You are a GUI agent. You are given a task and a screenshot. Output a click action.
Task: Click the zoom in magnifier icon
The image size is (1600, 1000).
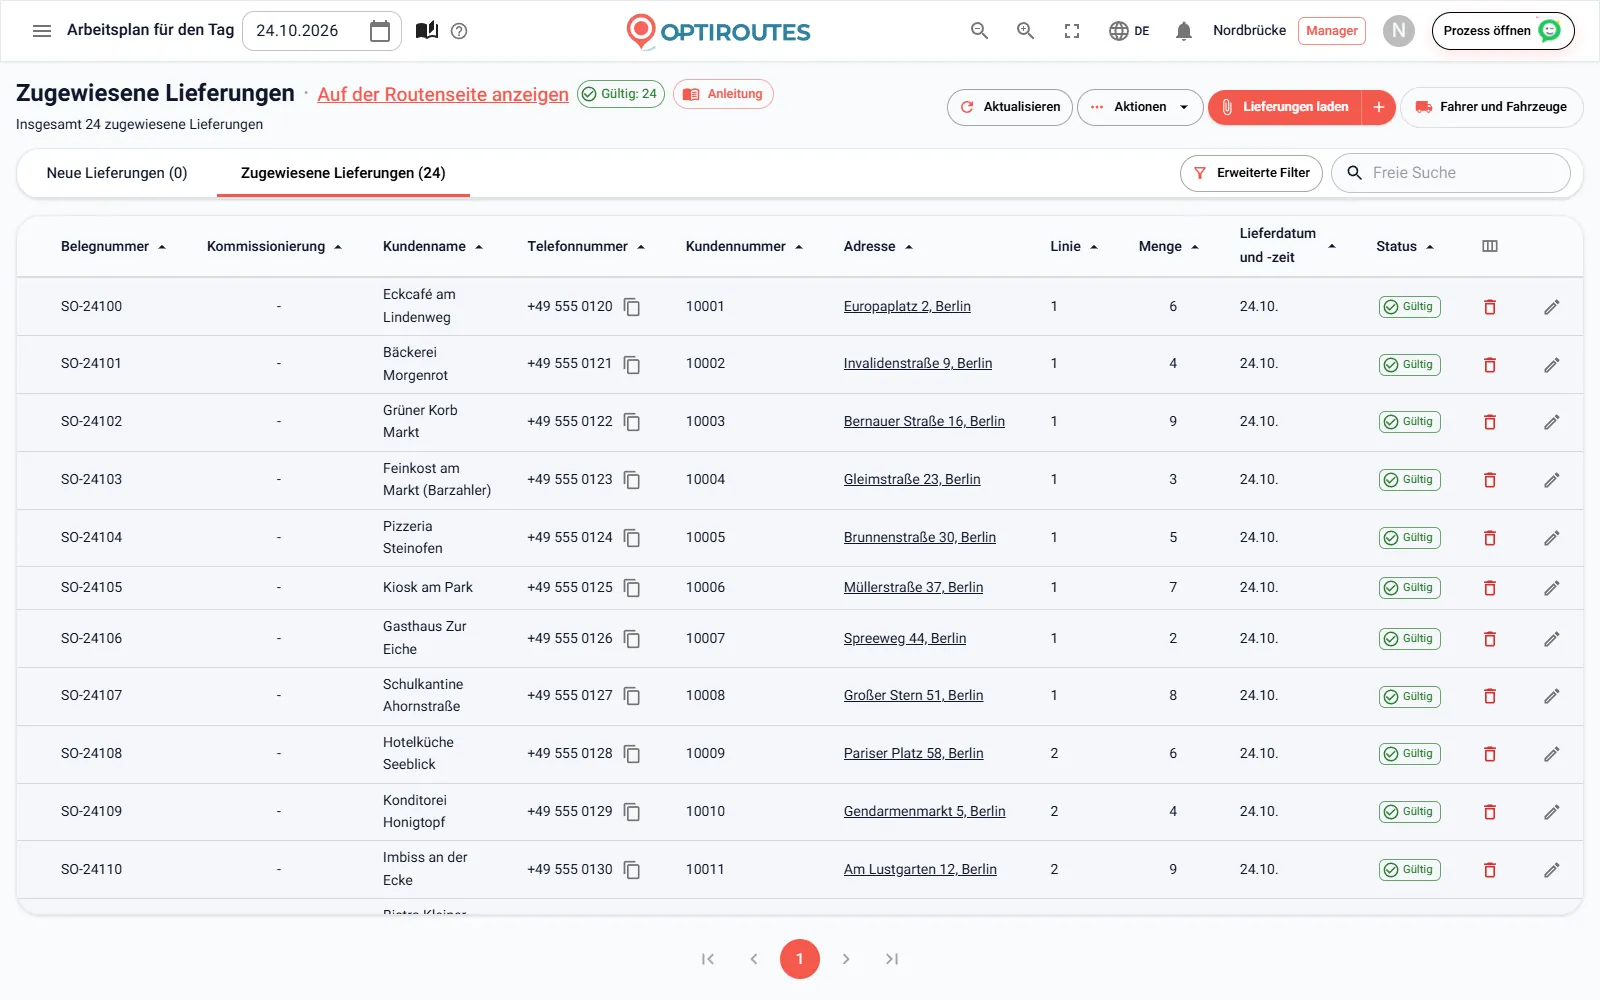(1026, 31)
